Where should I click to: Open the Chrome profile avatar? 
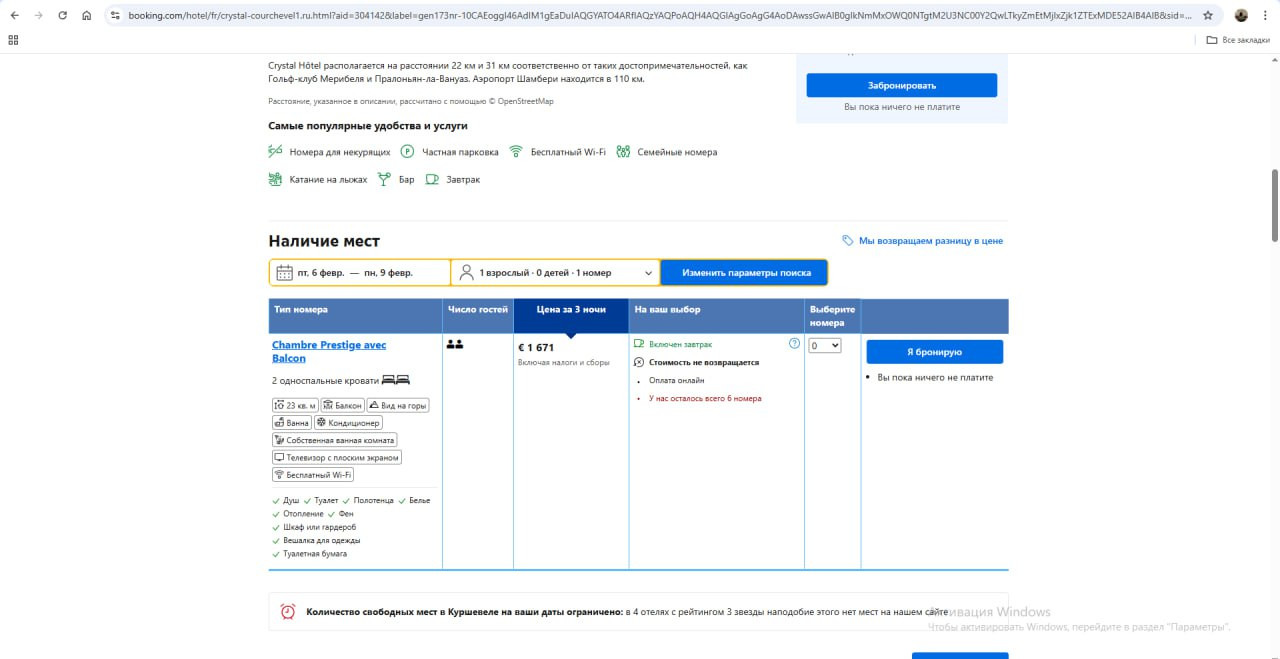coord(1241,16)
